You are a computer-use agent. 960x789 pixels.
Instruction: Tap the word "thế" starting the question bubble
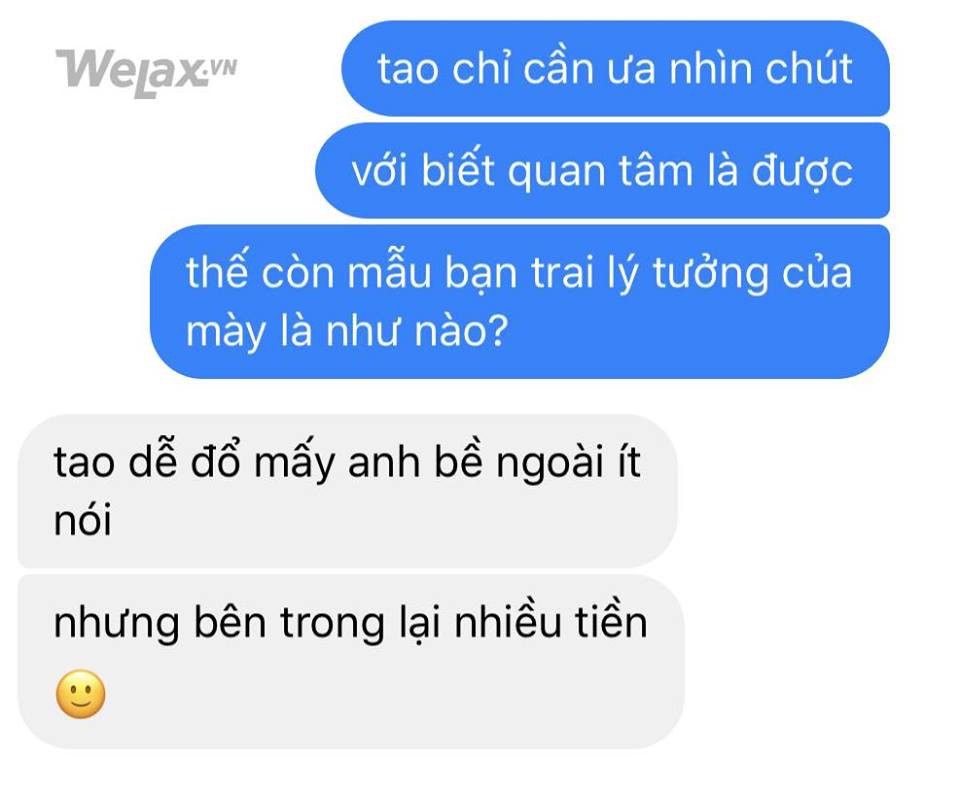[x=217, y=271]
